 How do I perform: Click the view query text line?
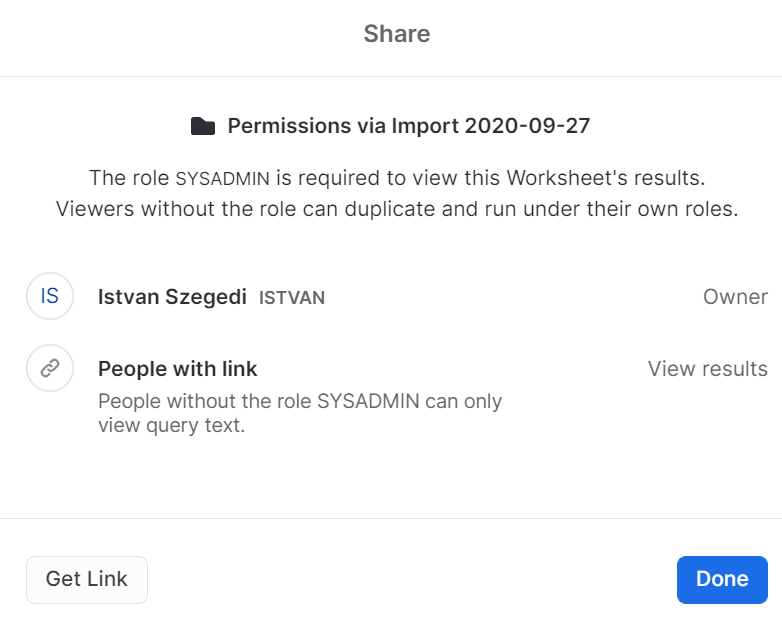point(171,426)
